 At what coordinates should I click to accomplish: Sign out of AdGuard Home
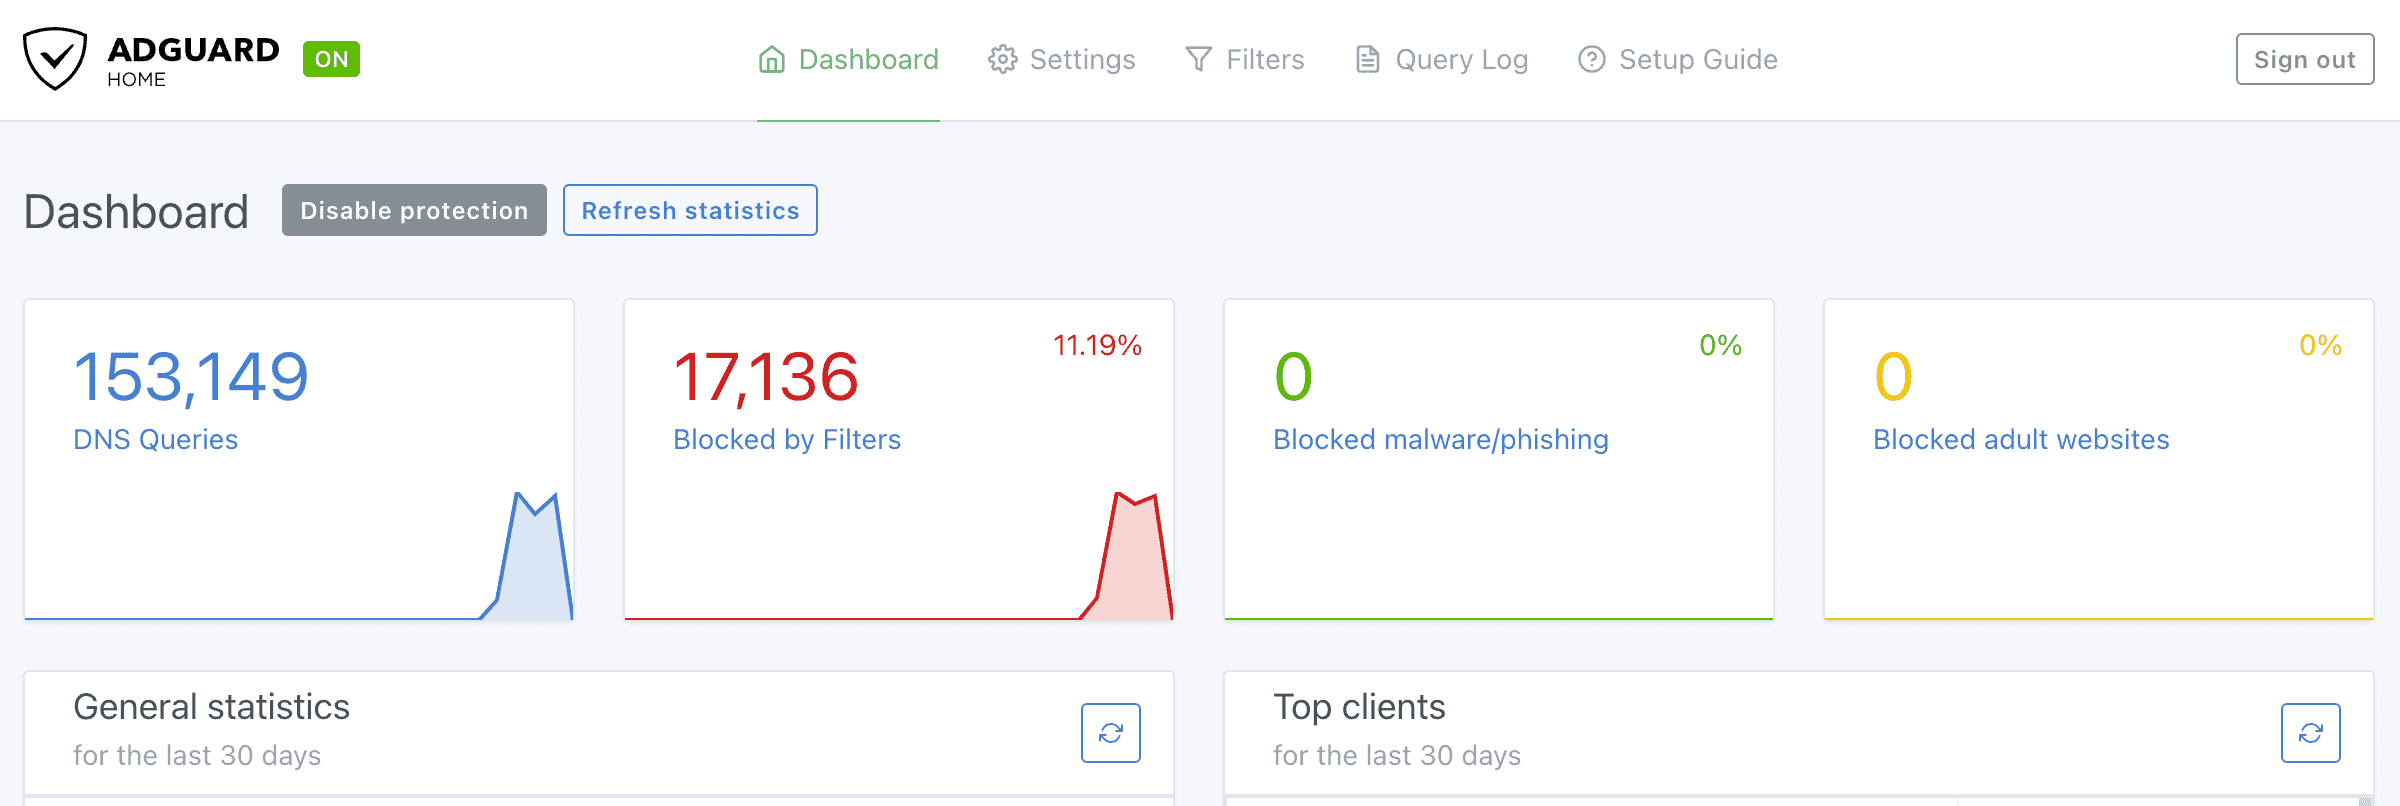click(2304, 60)
